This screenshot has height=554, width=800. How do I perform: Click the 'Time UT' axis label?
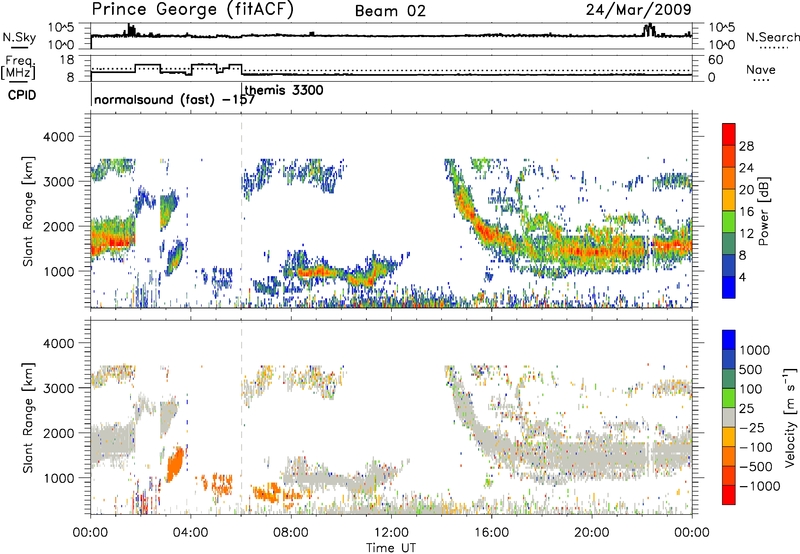pos(391,548)
